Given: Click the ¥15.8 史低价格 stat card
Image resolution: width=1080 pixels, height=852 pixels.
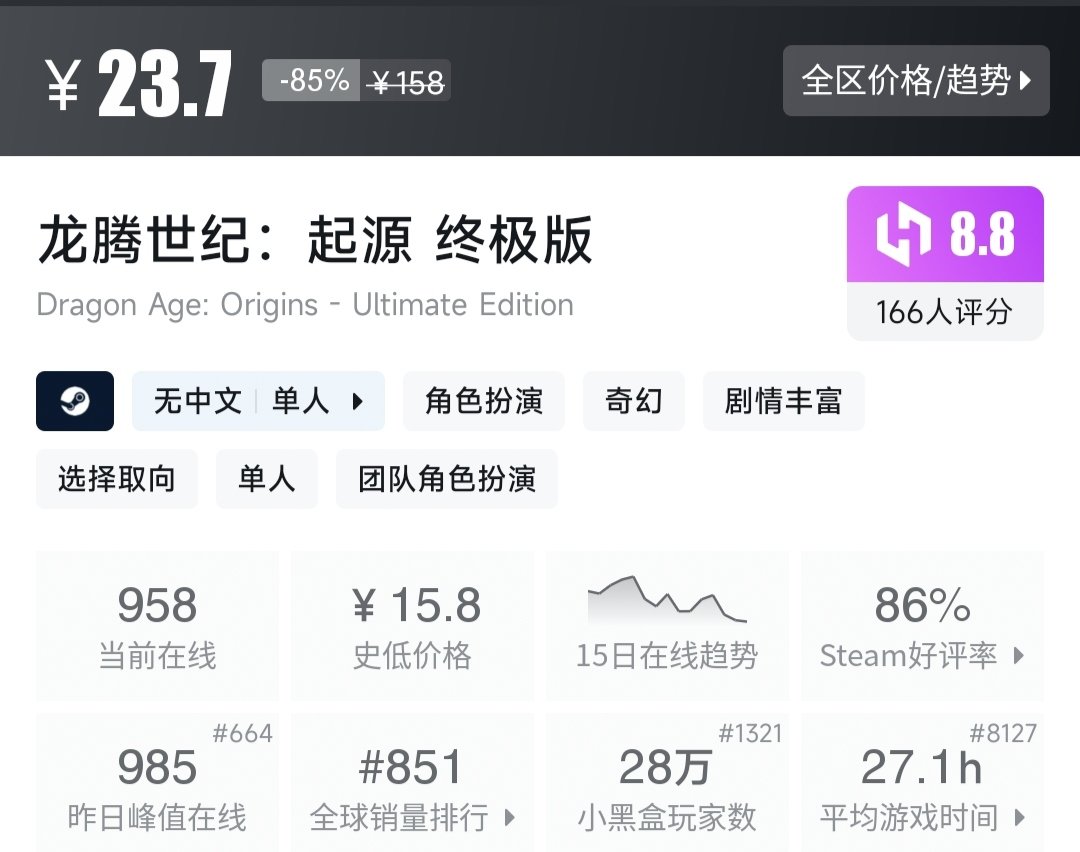Looking at the screenshot, I should click(412, 626).
